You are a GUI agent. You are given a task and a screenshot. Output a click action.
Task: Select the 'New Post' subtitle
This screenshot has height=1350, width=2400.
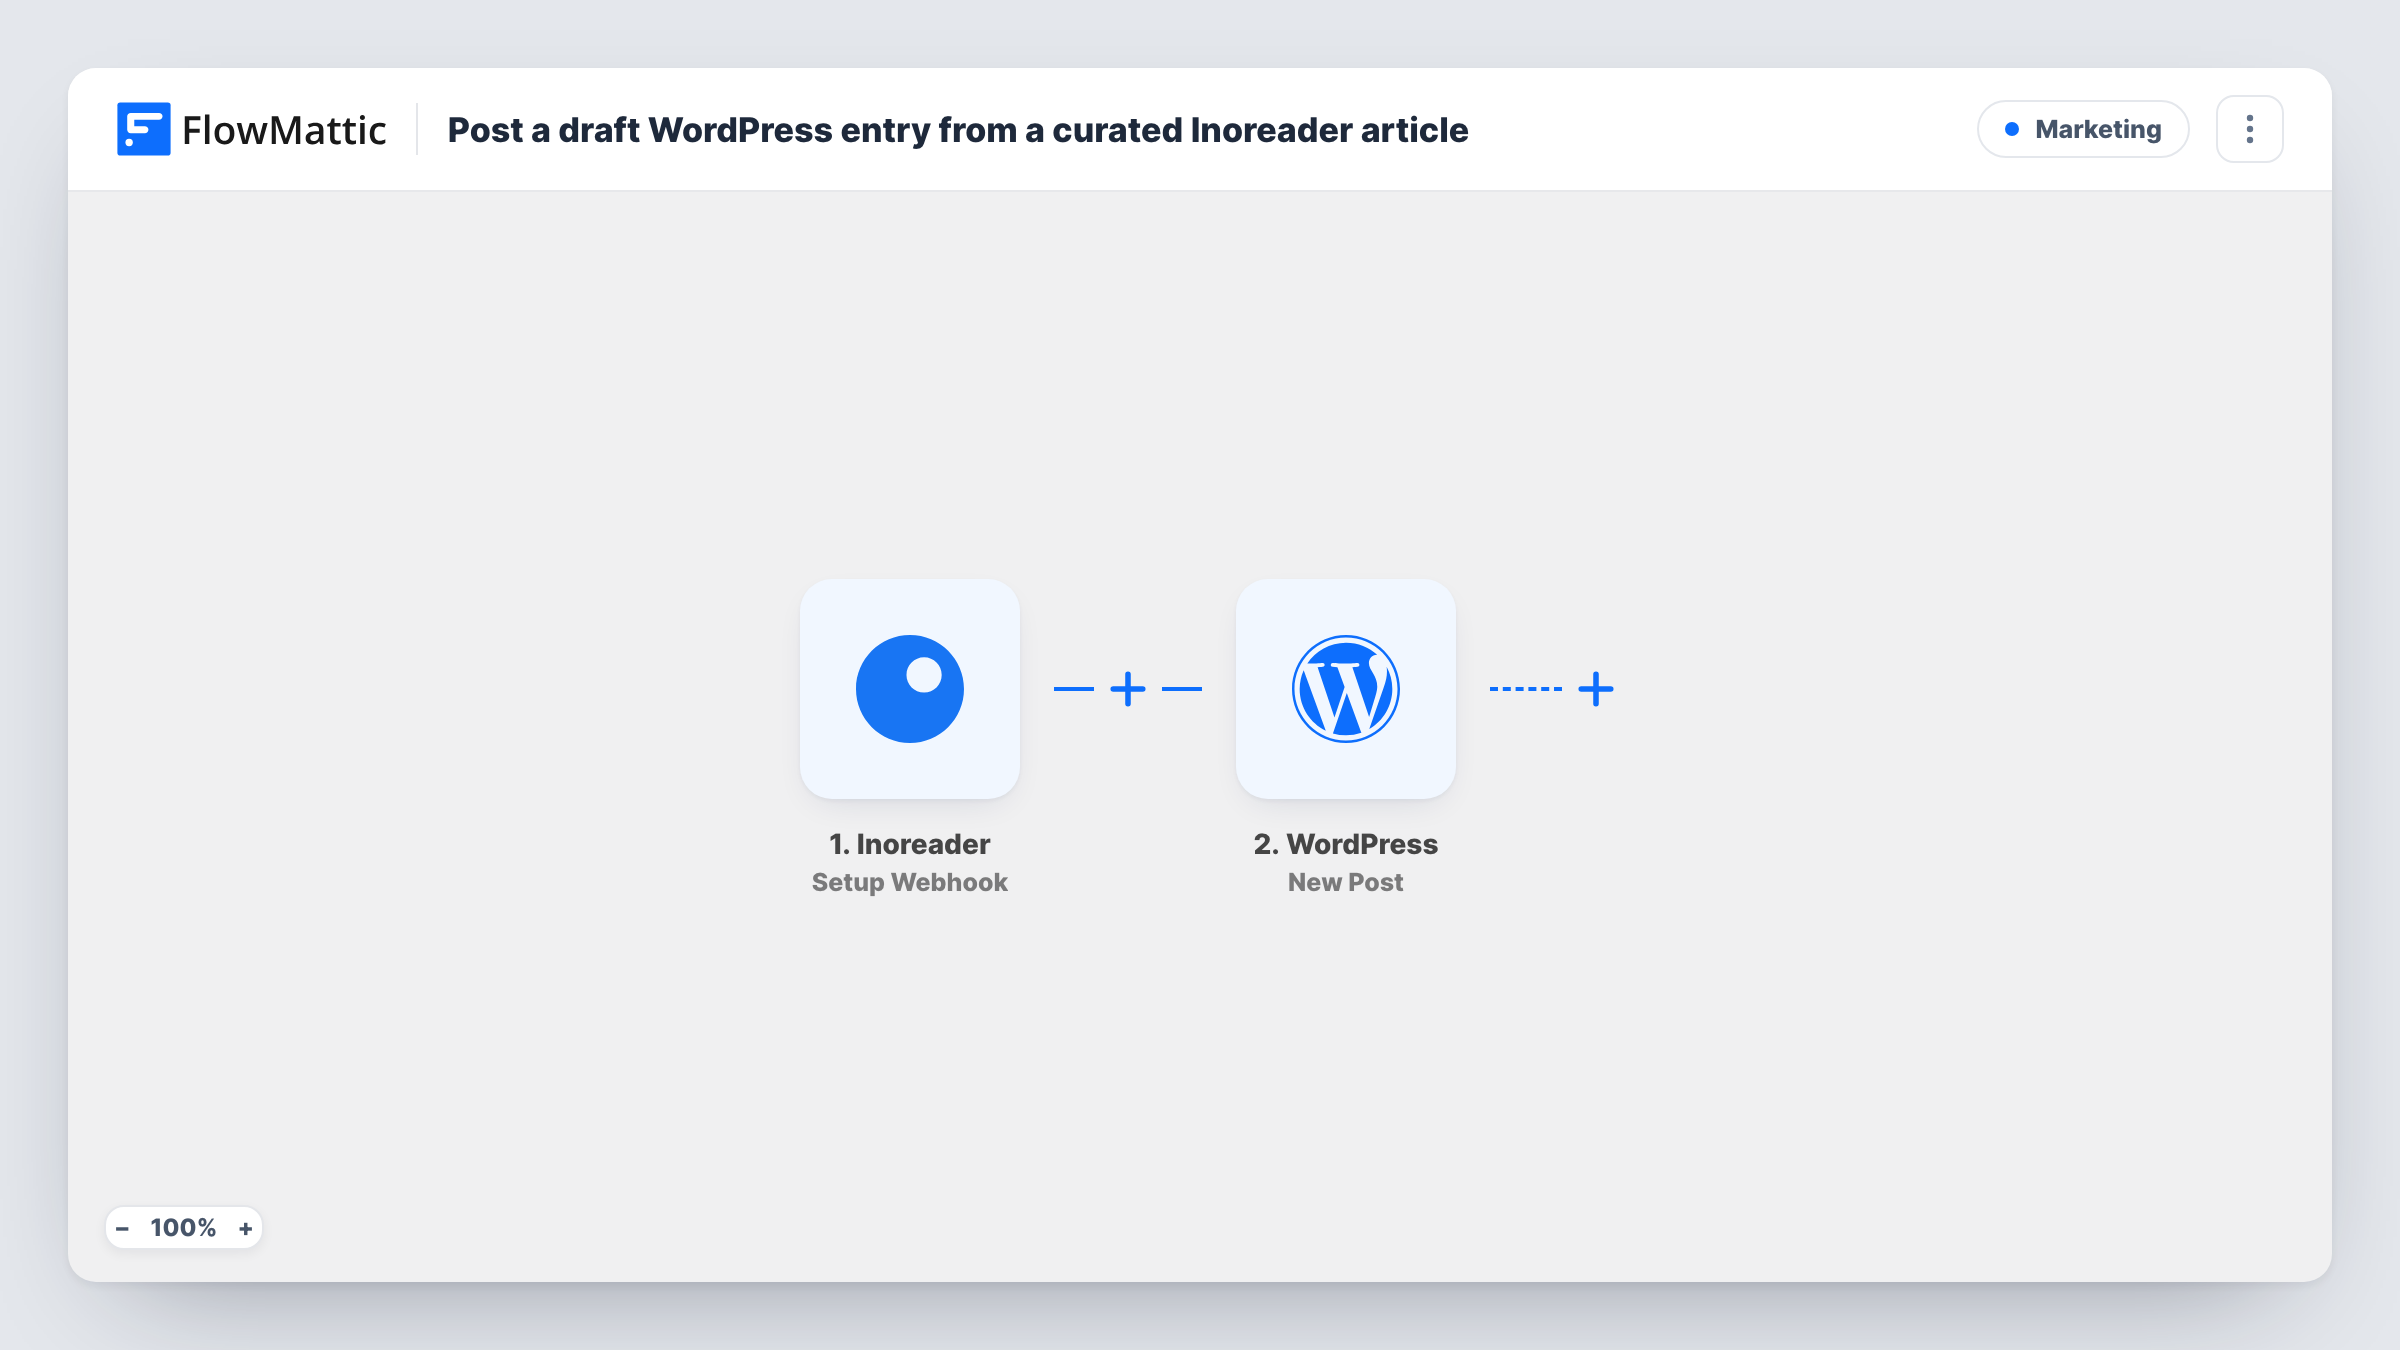coord(1345,882)
